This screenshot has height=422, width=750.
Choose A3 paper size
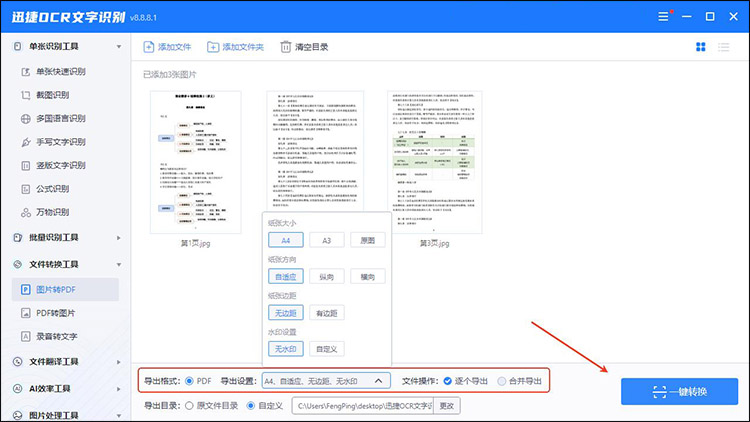click(x=327, y=240)
